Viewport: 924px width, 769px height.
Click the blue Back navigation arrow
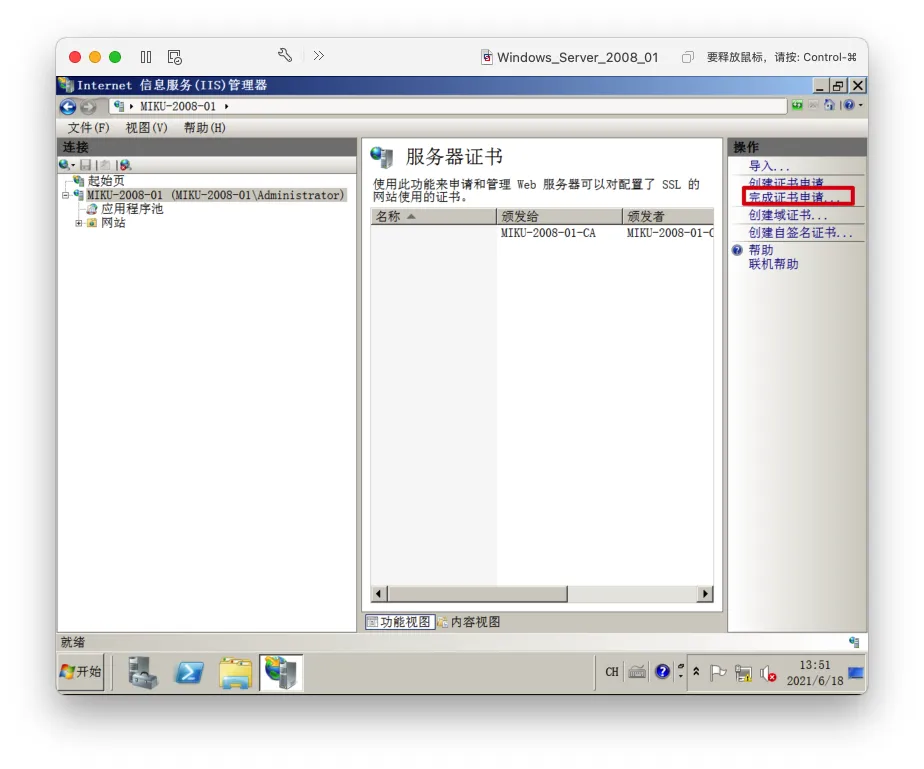(x=68, y=107)
